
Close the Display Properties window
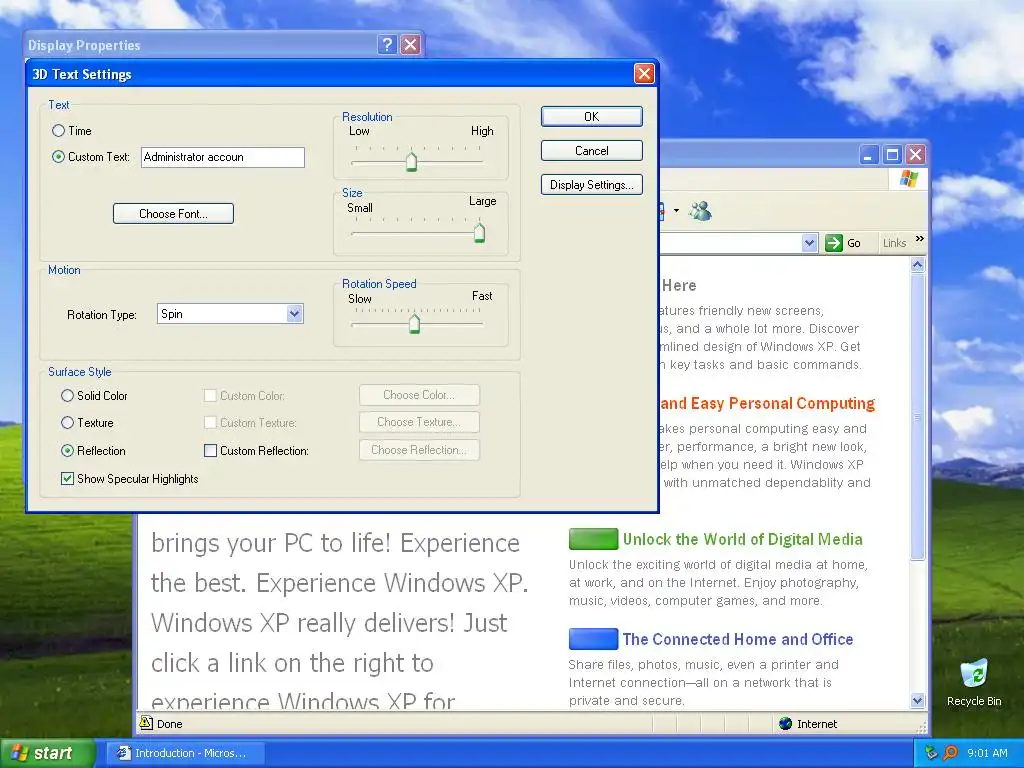click(411, 44)
